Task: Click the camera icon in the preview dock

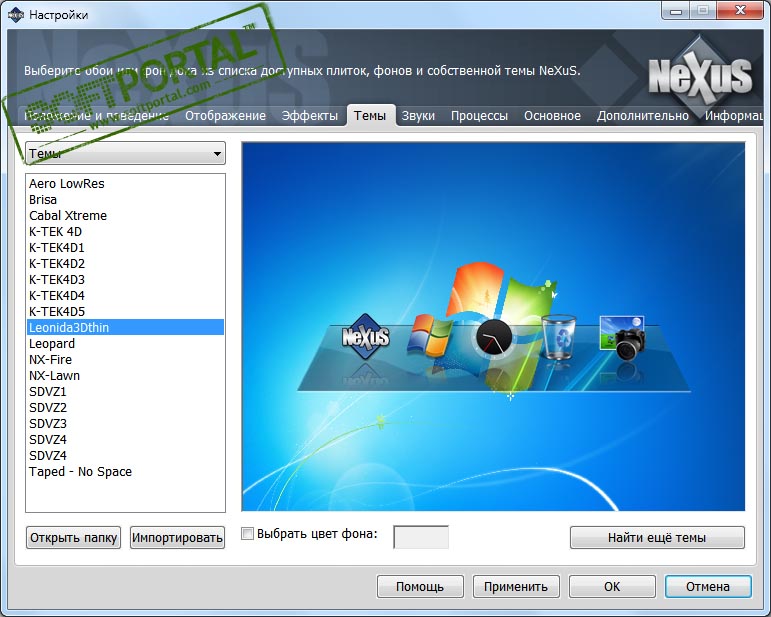Action: click(x=623, y=338)
